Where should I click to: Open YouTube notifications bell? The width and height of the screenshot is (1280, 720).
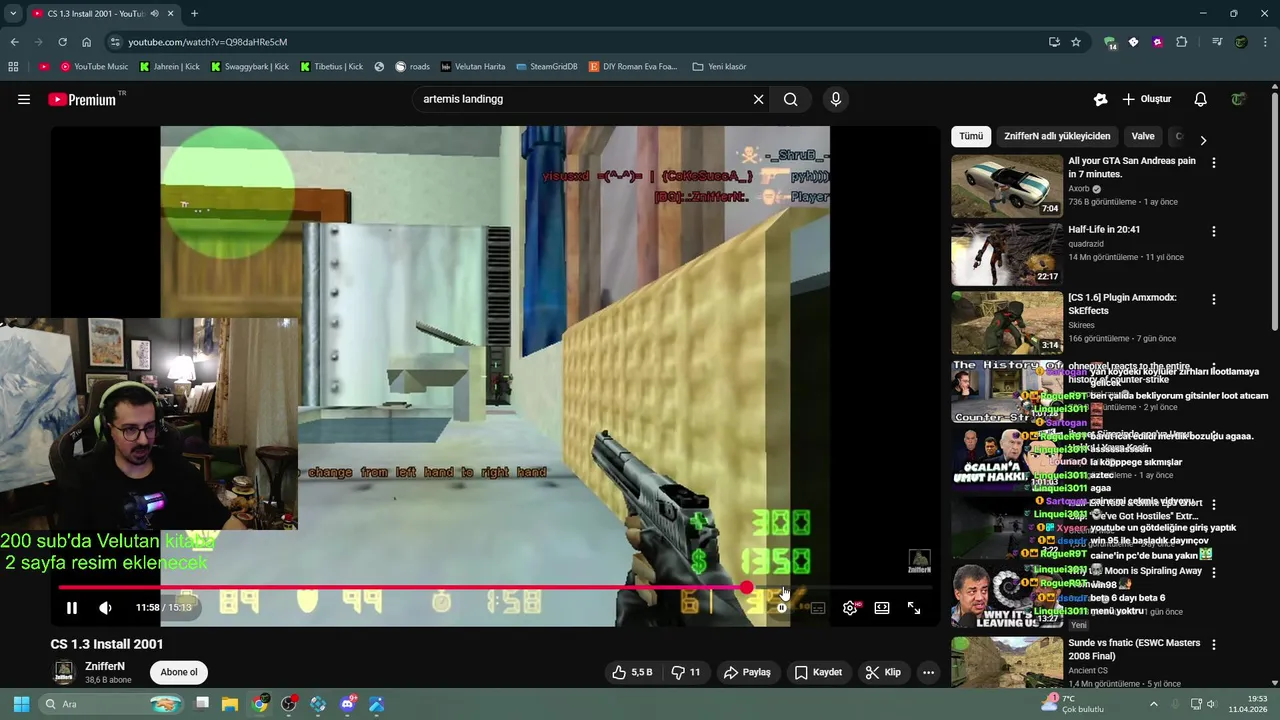click(1200, 99)
